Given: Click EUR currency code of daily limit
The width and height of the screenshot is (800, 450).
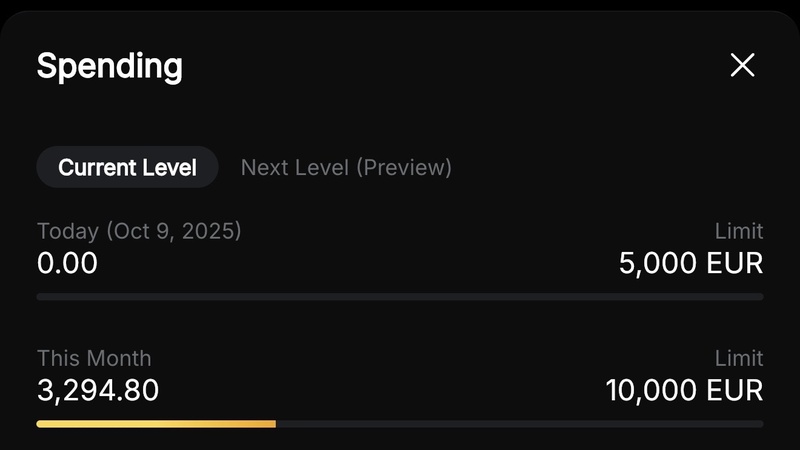Looking at the screenshot, I should pyautogui.click(x=735, y=263).
